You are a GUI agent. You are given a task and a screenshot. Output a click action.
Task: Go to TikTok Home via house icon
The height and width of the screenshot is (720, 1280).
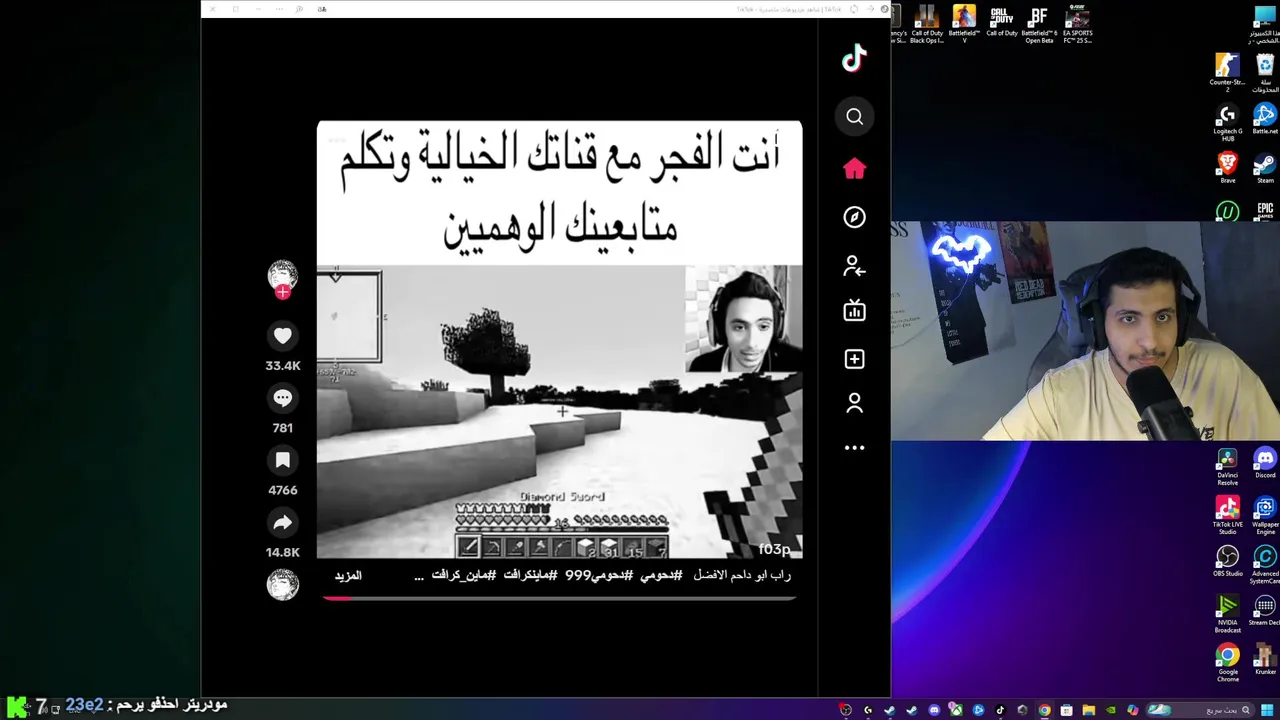[x=854, y=169]
